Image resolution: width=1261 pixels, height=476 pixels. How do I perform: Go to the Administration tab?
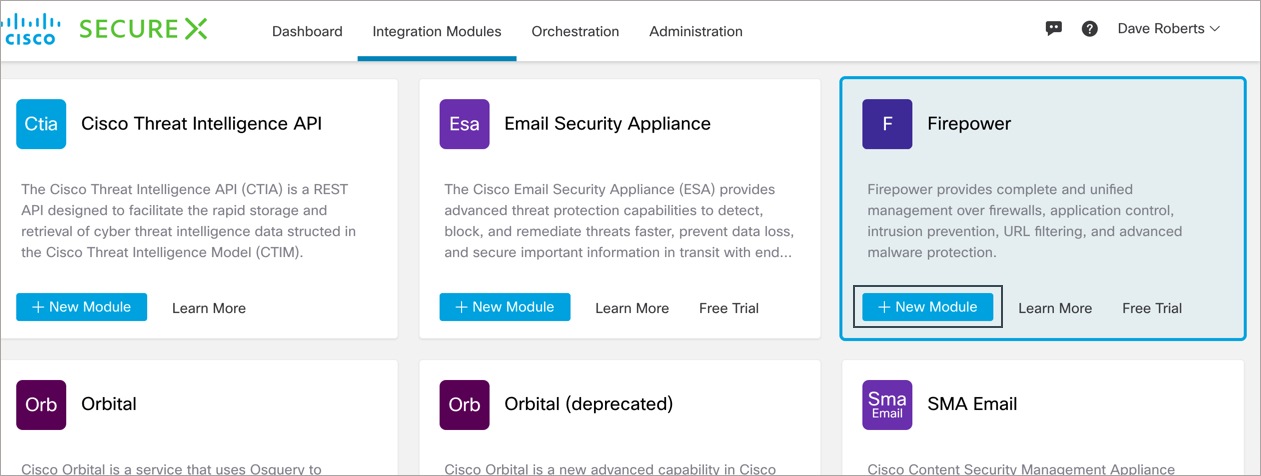point(696,31)
